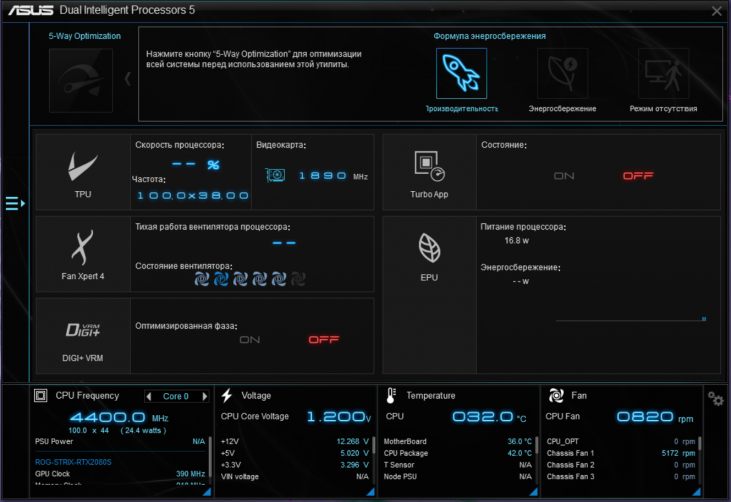Click the third fan status icon
Viewport: 731px width, 502px height.
click(x=240, y=279)
